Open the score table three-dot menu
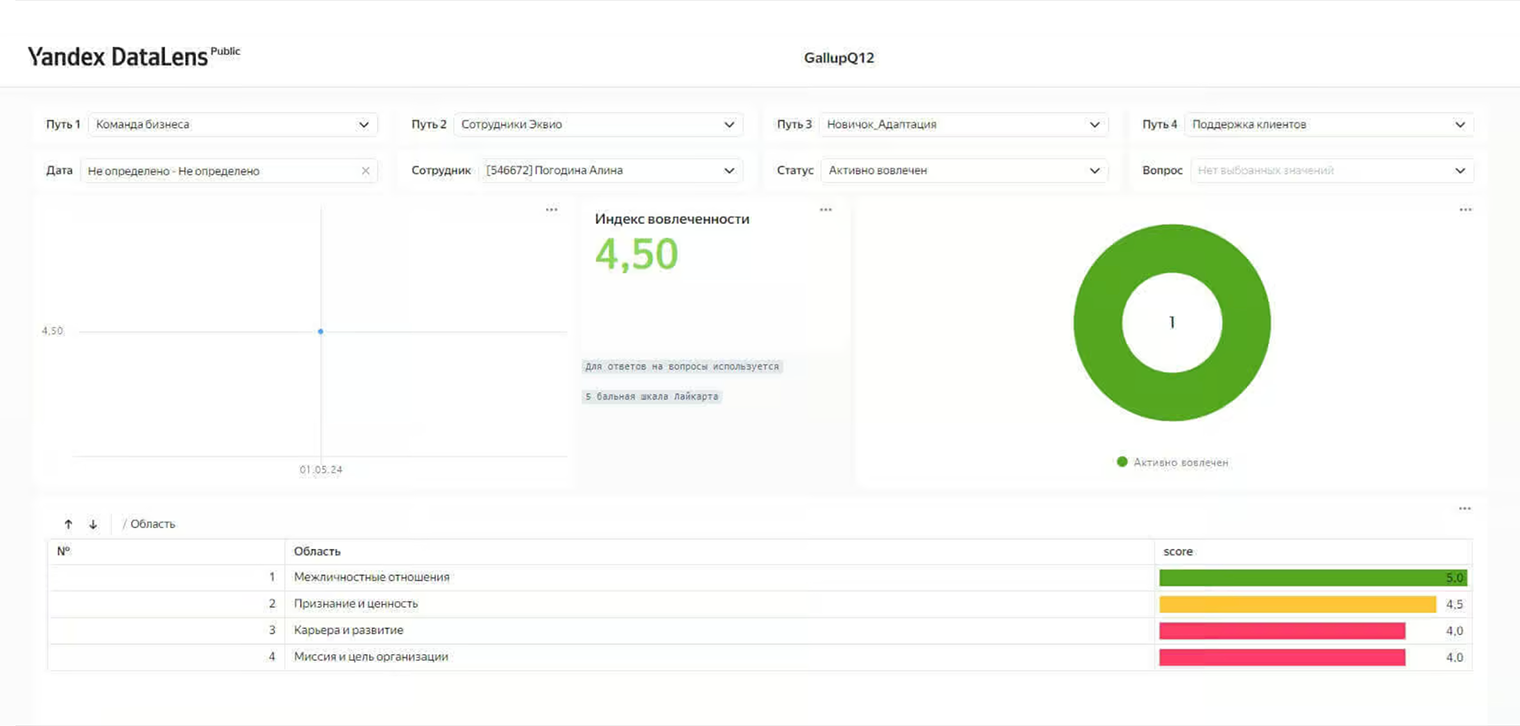1520x726 pixels. pos(1465,509)
